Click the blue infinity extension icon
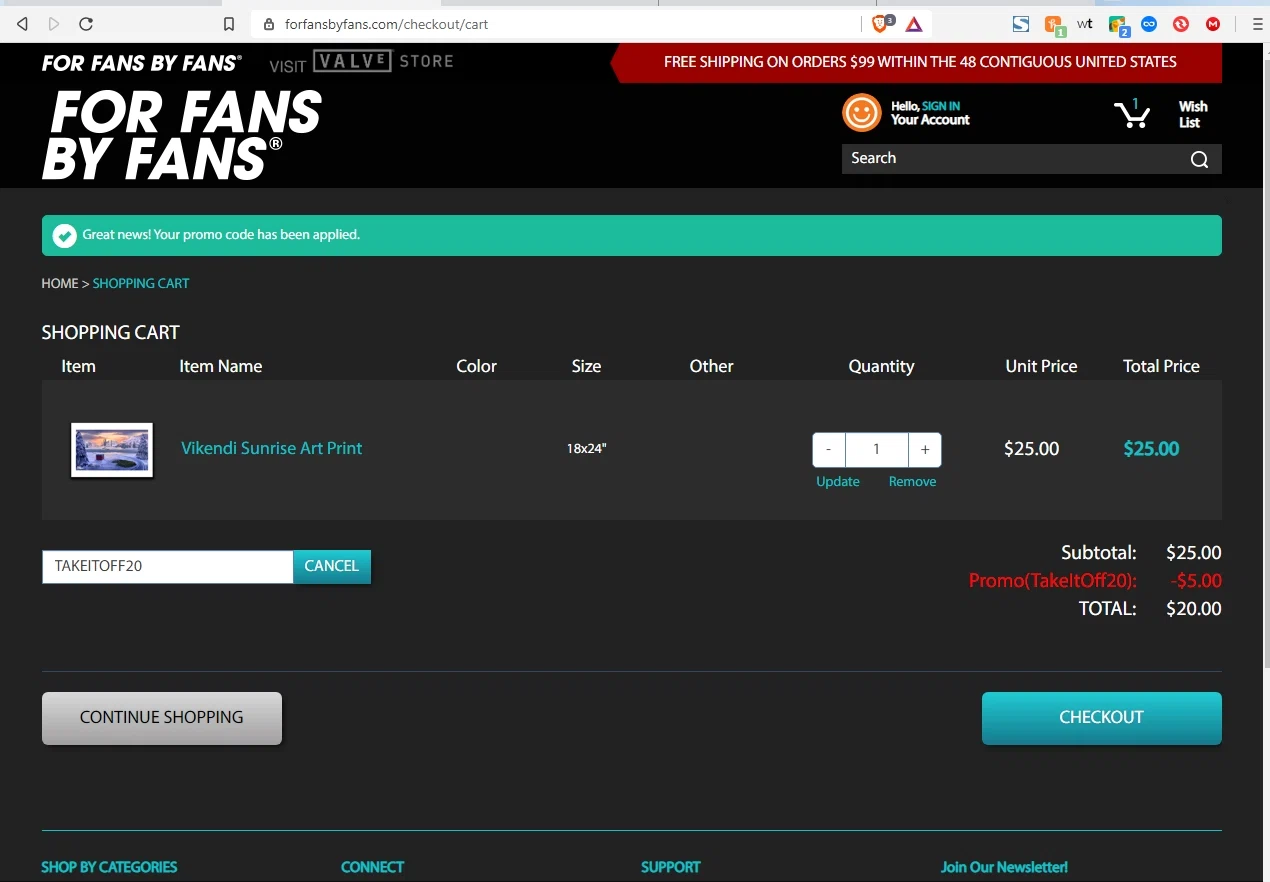The width and height of the screenshot is (1270, 882). 1149,24
